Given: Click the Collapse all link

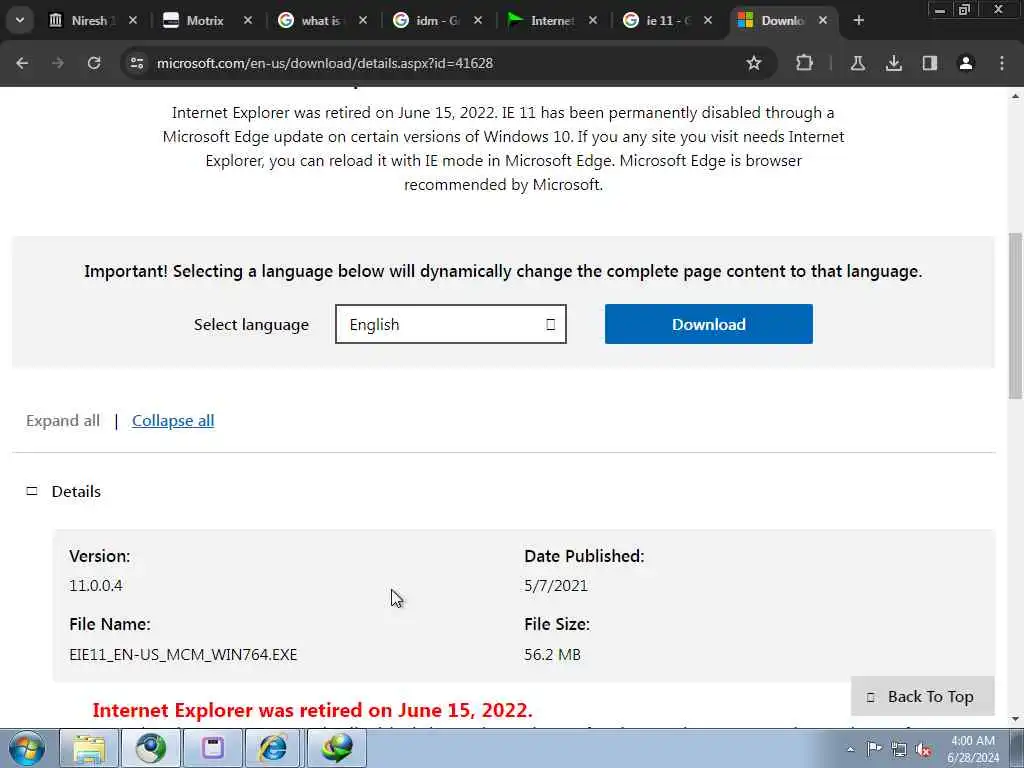Looking at the screenshot, I should [x=173, y=421].
